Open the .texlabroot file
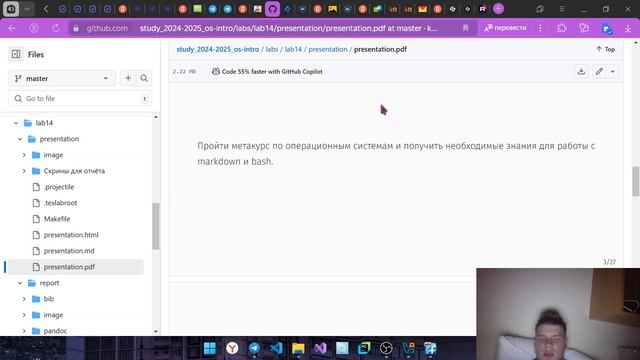Image resolution: width=640 pixels, height=360 pixels. coord(60,203)
